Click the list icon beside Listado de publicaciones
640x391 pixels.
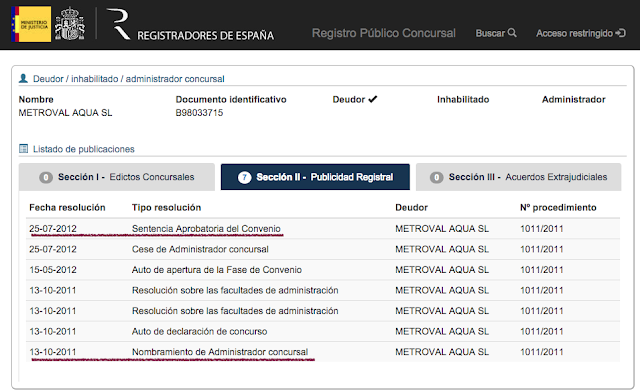(24, 149)
